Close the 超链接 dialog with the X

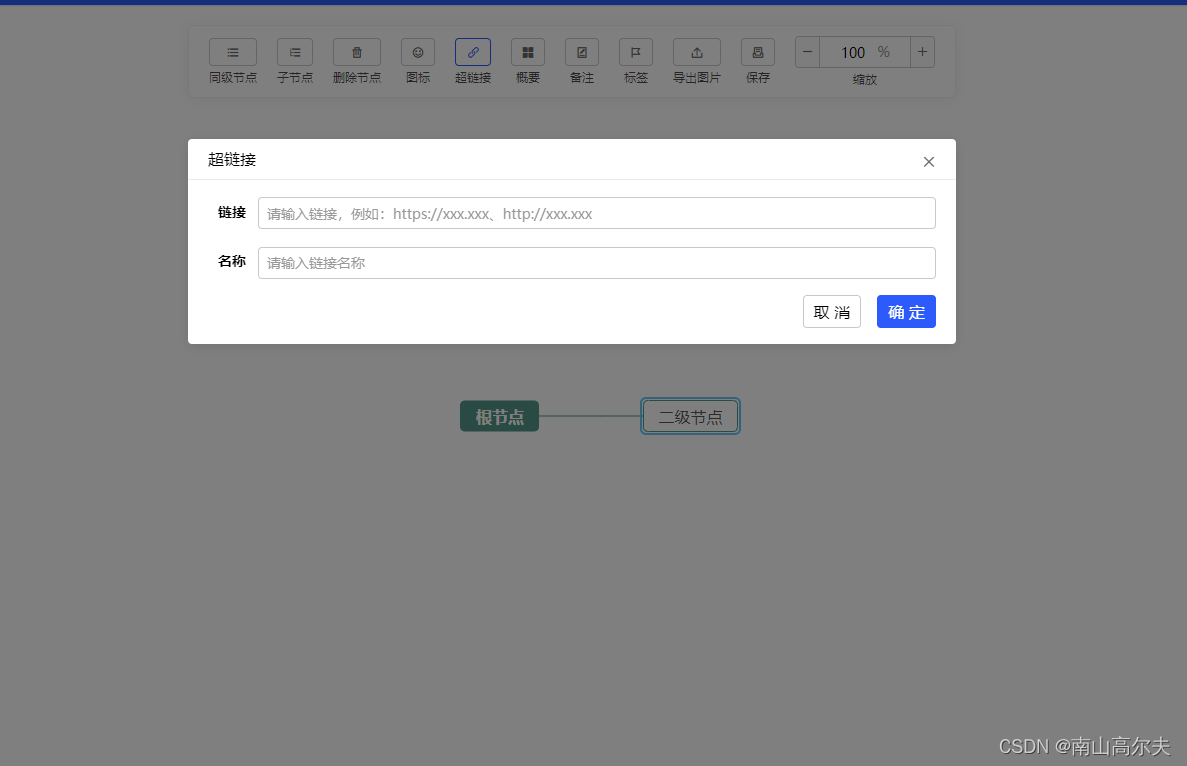[928, 161]
